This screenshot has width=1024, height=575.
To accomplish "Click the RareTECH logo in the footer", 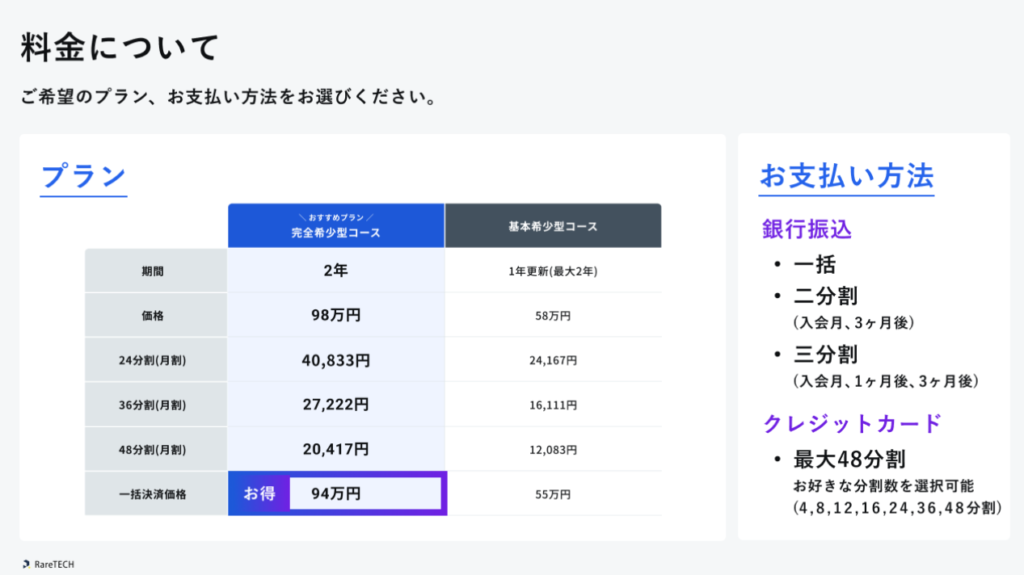I will (48, 564).
